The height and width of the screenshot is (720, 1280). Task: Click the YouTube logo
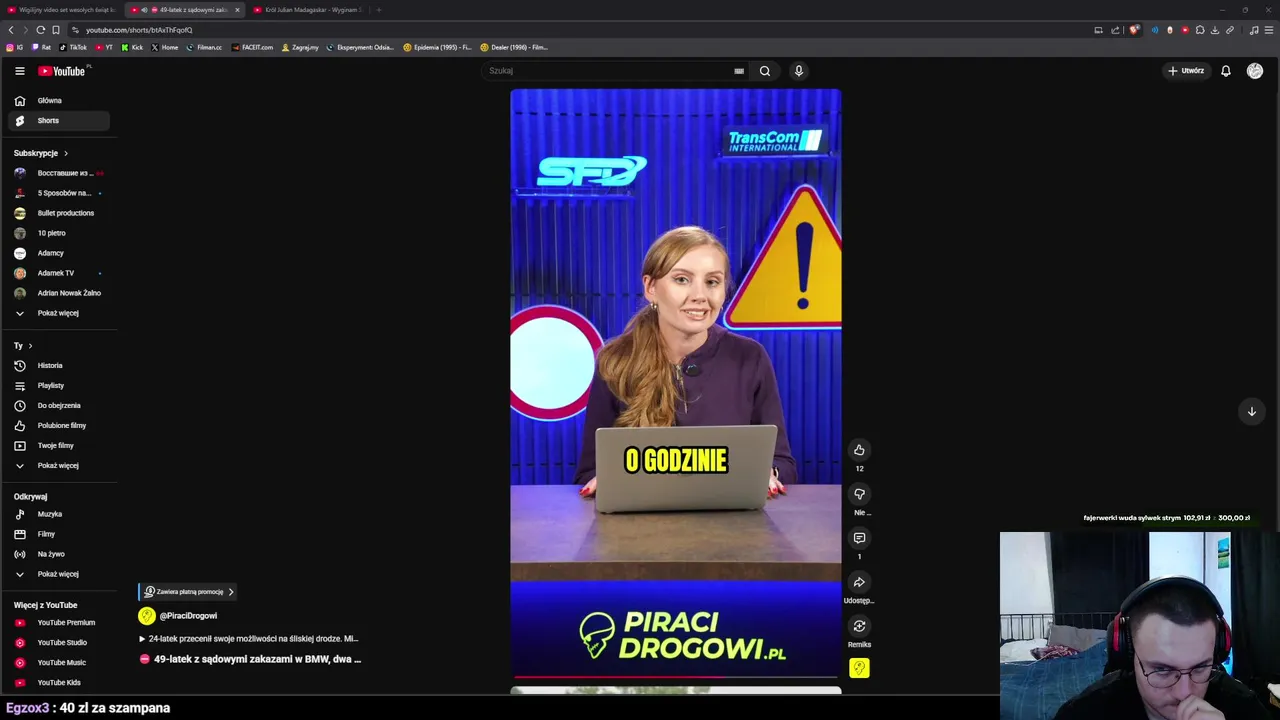point(64,71)
